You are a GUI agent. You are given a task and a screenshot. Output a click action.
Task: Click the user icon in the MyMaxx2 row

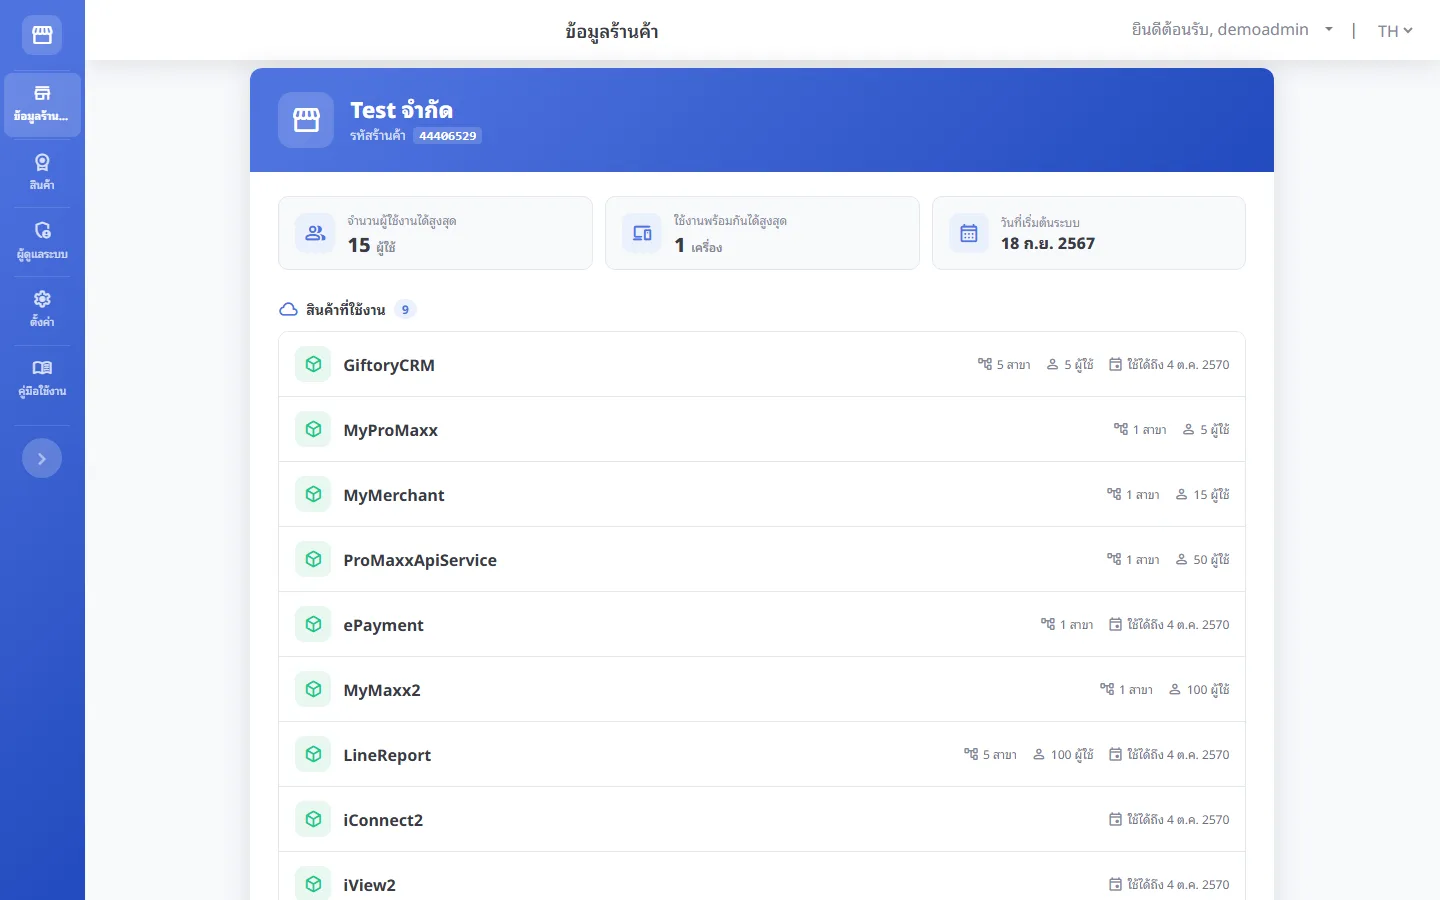(x=1175, y=689)
